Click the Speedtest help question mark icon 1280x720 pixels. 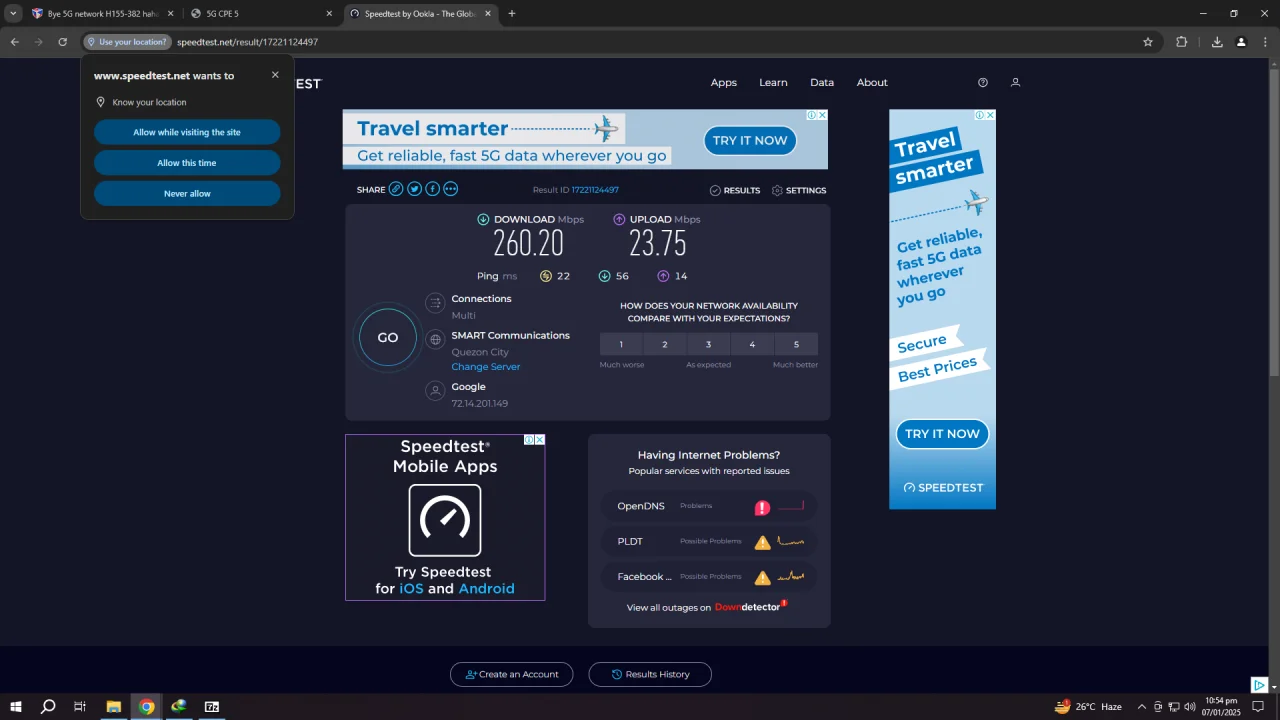click(983, 83)
